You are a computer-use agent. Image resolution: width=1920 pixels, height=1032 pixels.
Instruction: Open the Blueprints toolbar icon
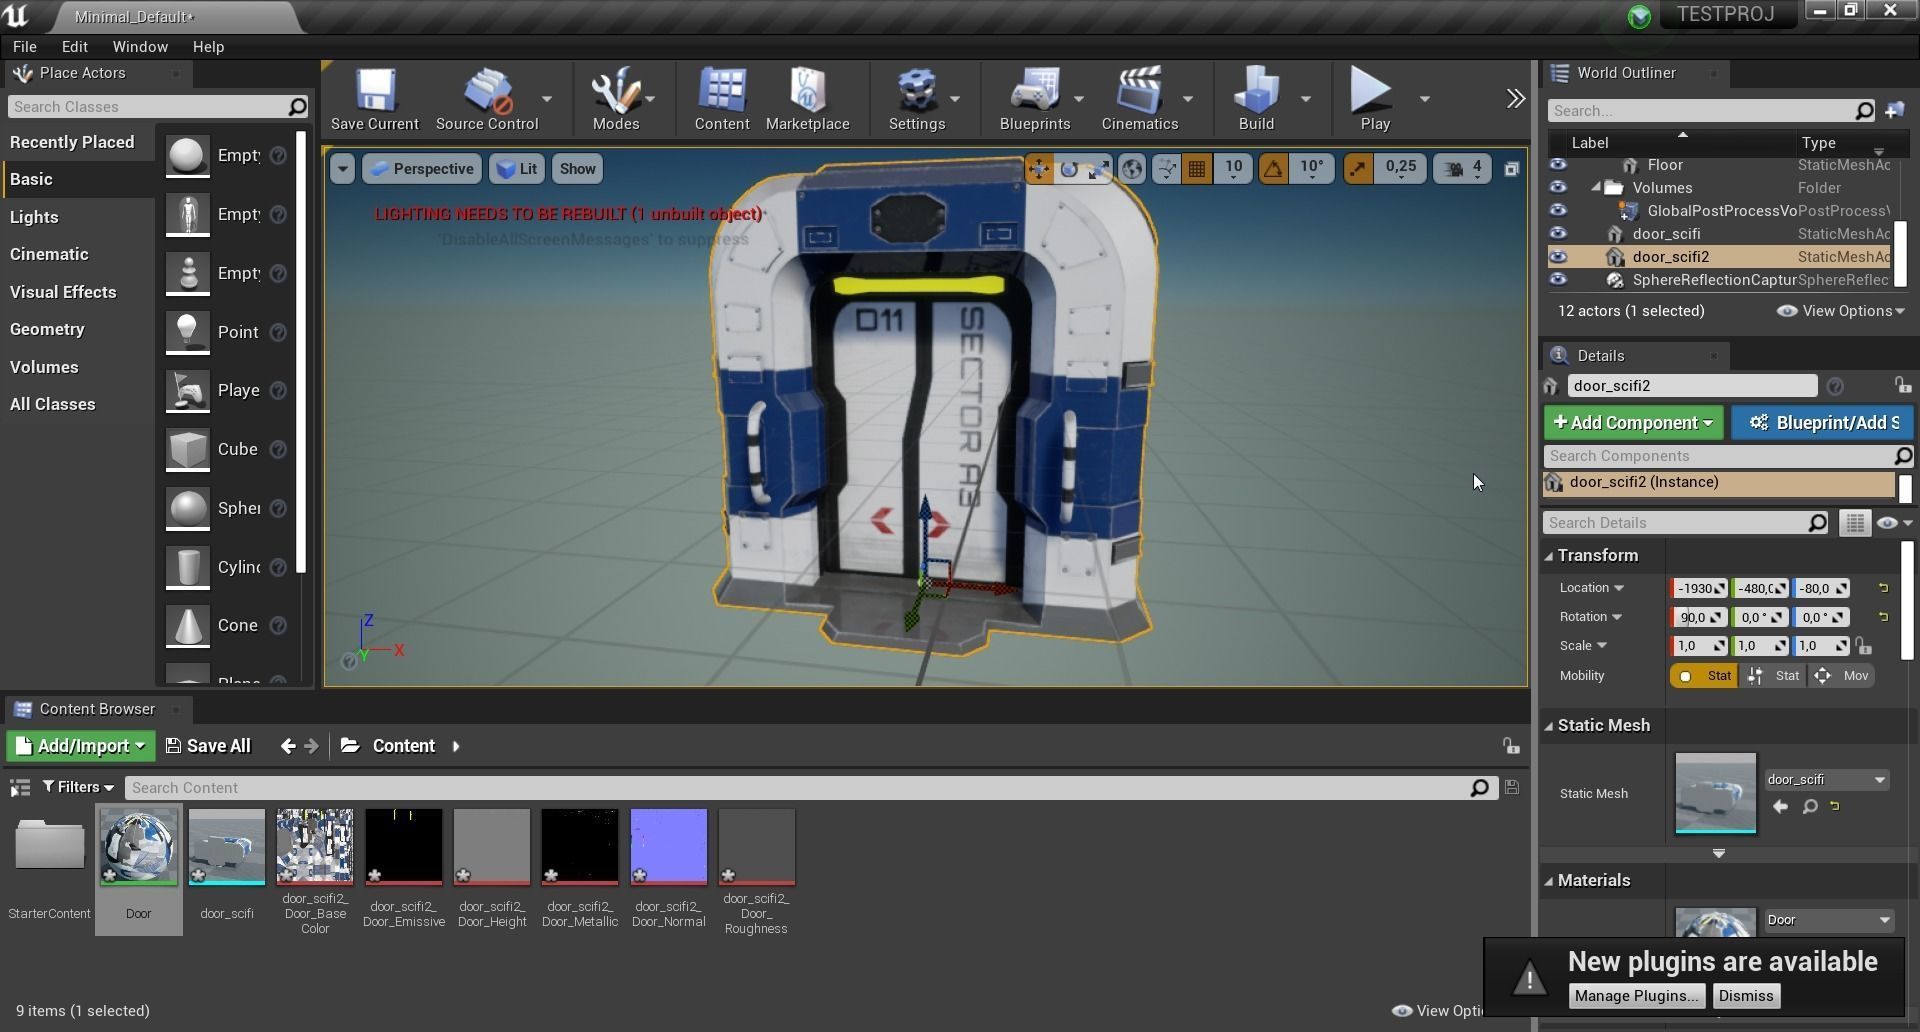tap(1035, 99)
